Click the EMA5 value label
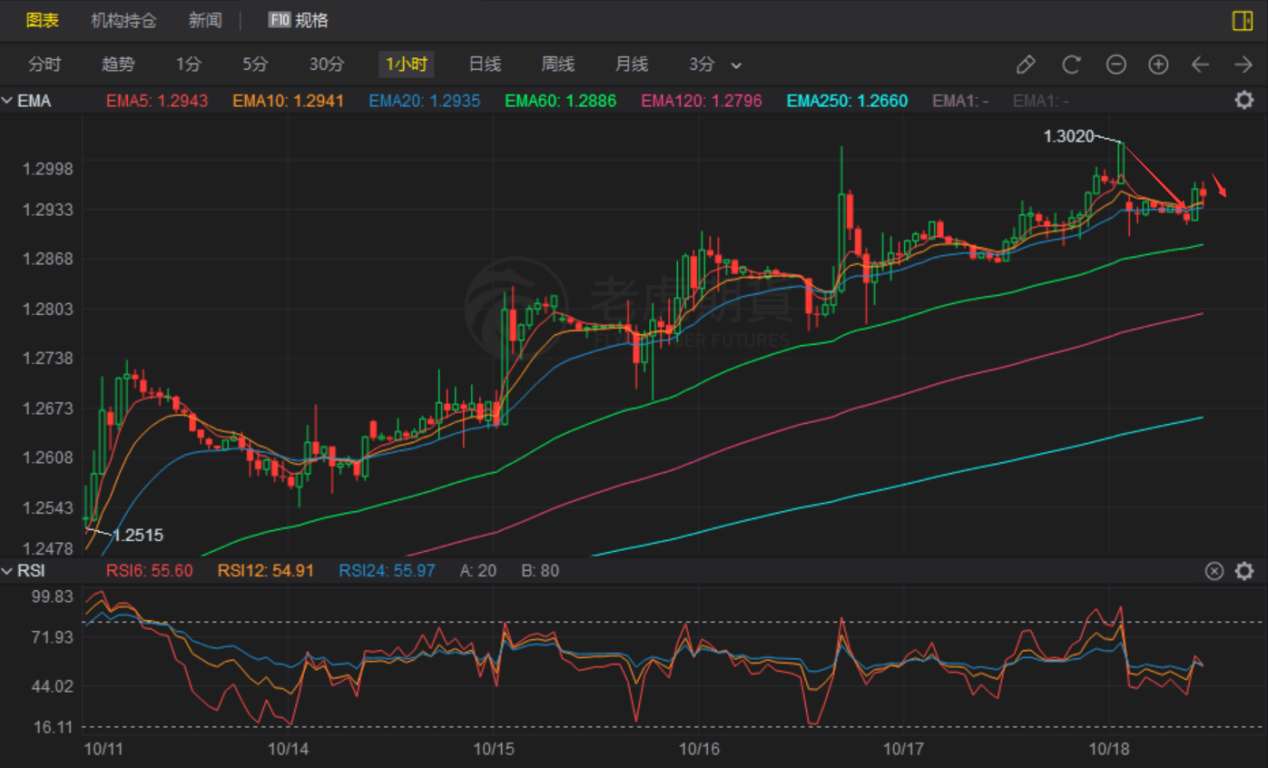 (x=157, y=101)
